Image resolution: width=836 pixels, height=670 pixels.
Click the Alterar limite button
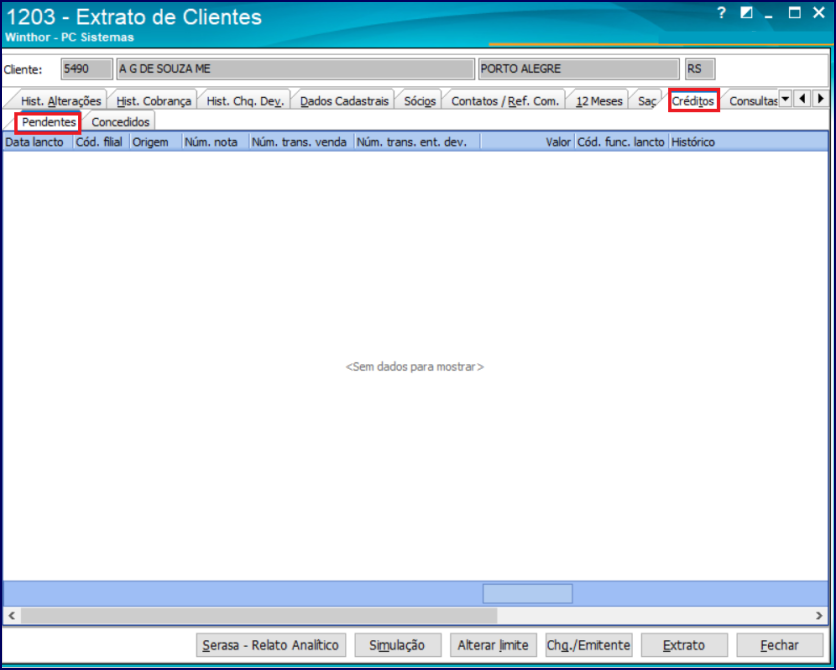[493, 645]
